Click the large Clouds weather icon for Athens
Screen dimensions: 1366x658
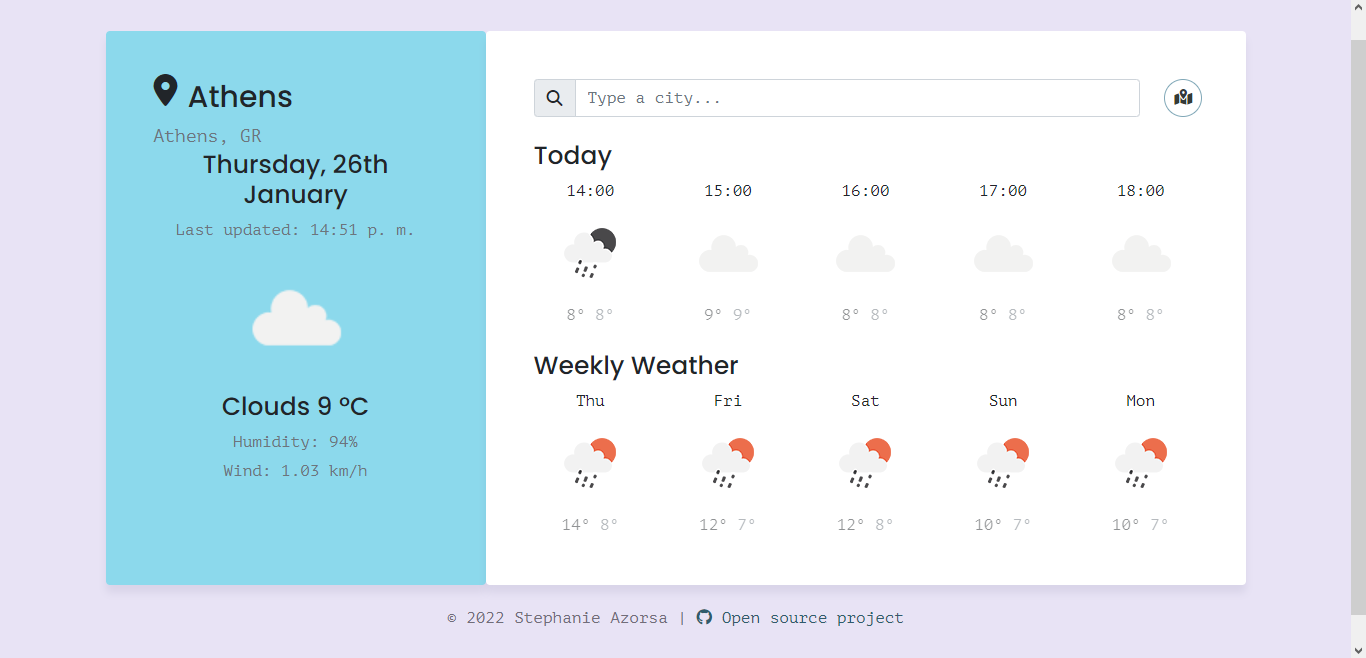296,316
